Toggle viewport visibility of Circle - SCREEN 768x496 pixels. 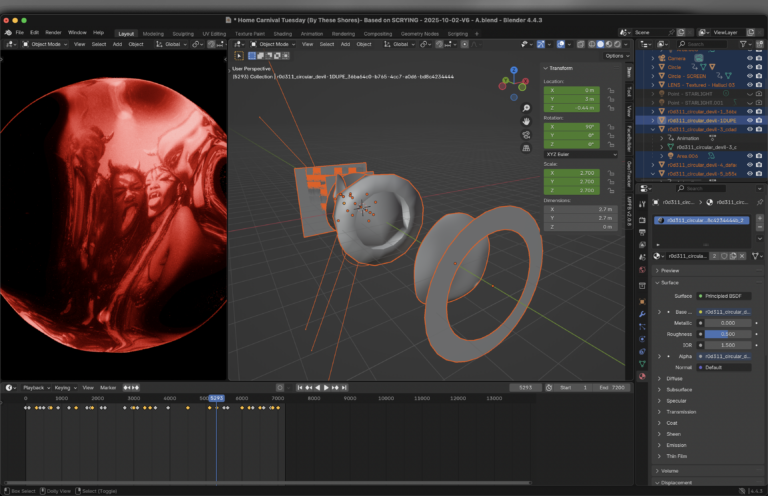[749, 76]
